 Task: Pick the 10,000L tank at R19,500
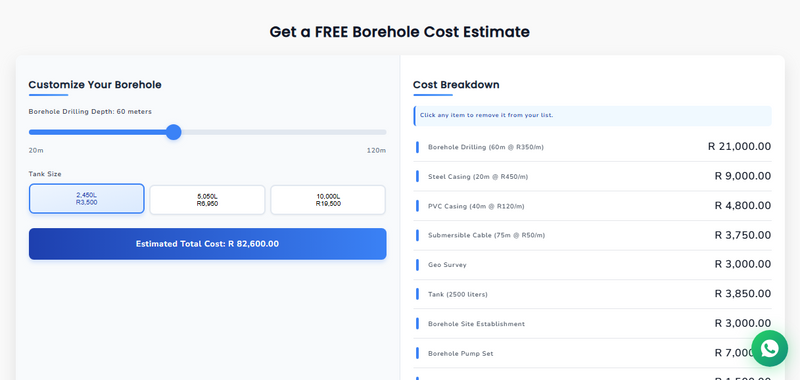click(x=328, y=199)
